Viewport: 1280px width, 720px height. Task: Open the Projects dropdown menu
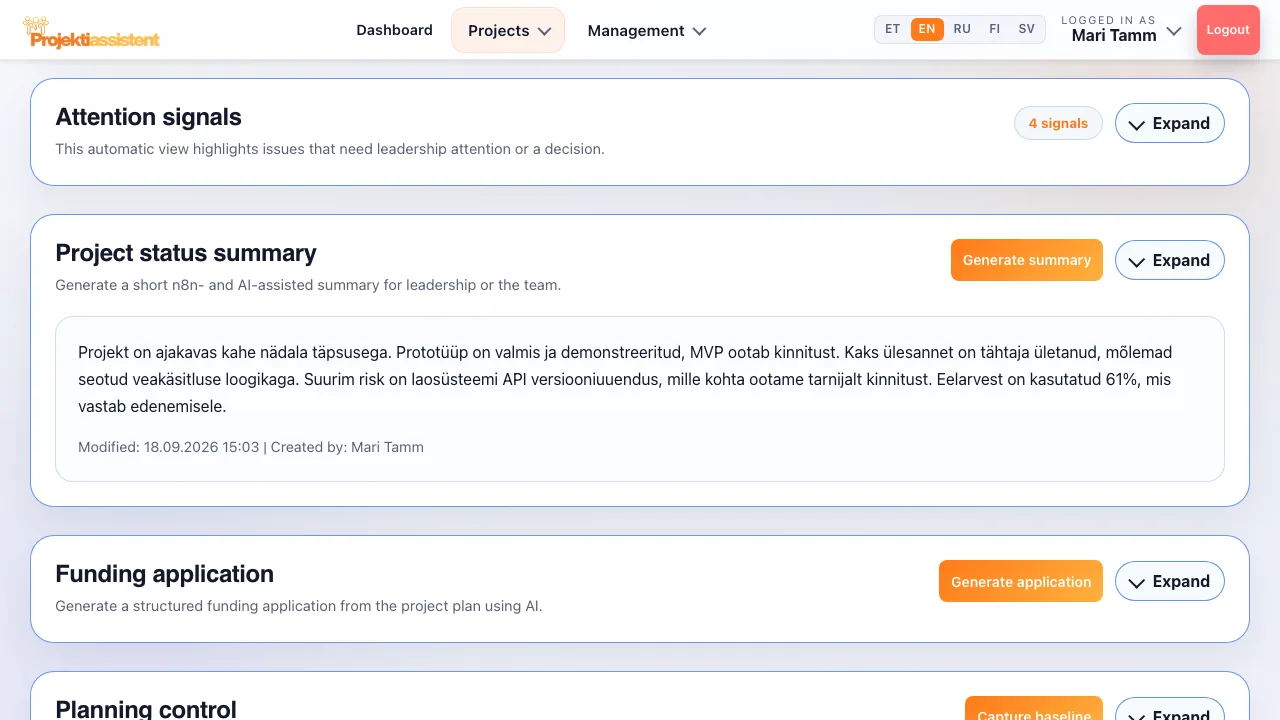[508, 30]
